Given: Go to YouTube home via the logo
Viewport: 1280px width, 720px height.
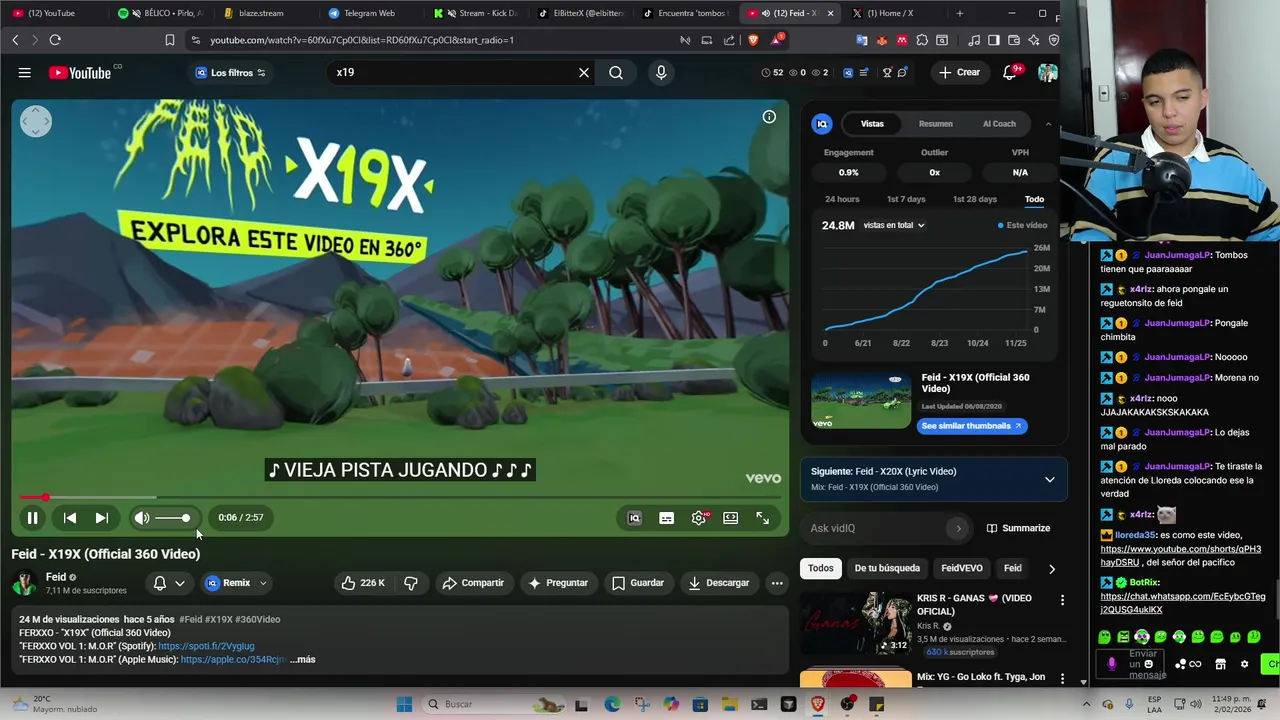Looking at the screenshot, I should (x=80, y=72).
